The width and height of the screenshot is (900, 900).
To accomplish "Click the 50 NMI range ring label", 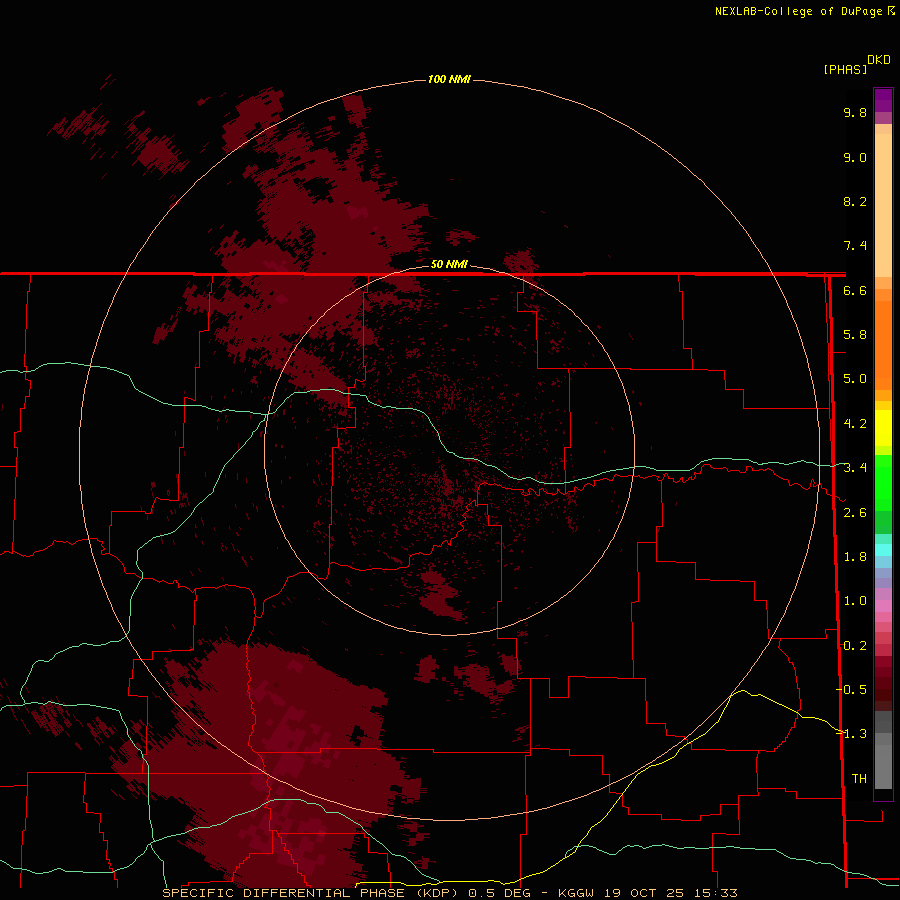I will click(449, 264).
